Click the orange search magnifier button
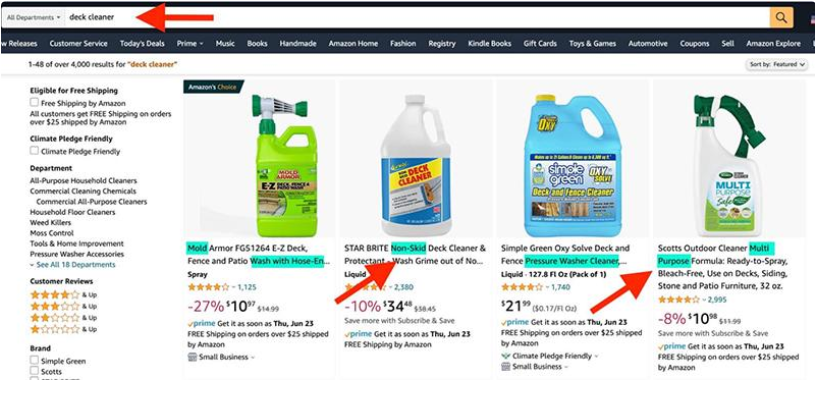This screenshot has width=815, height=400. tap(781, 17)
